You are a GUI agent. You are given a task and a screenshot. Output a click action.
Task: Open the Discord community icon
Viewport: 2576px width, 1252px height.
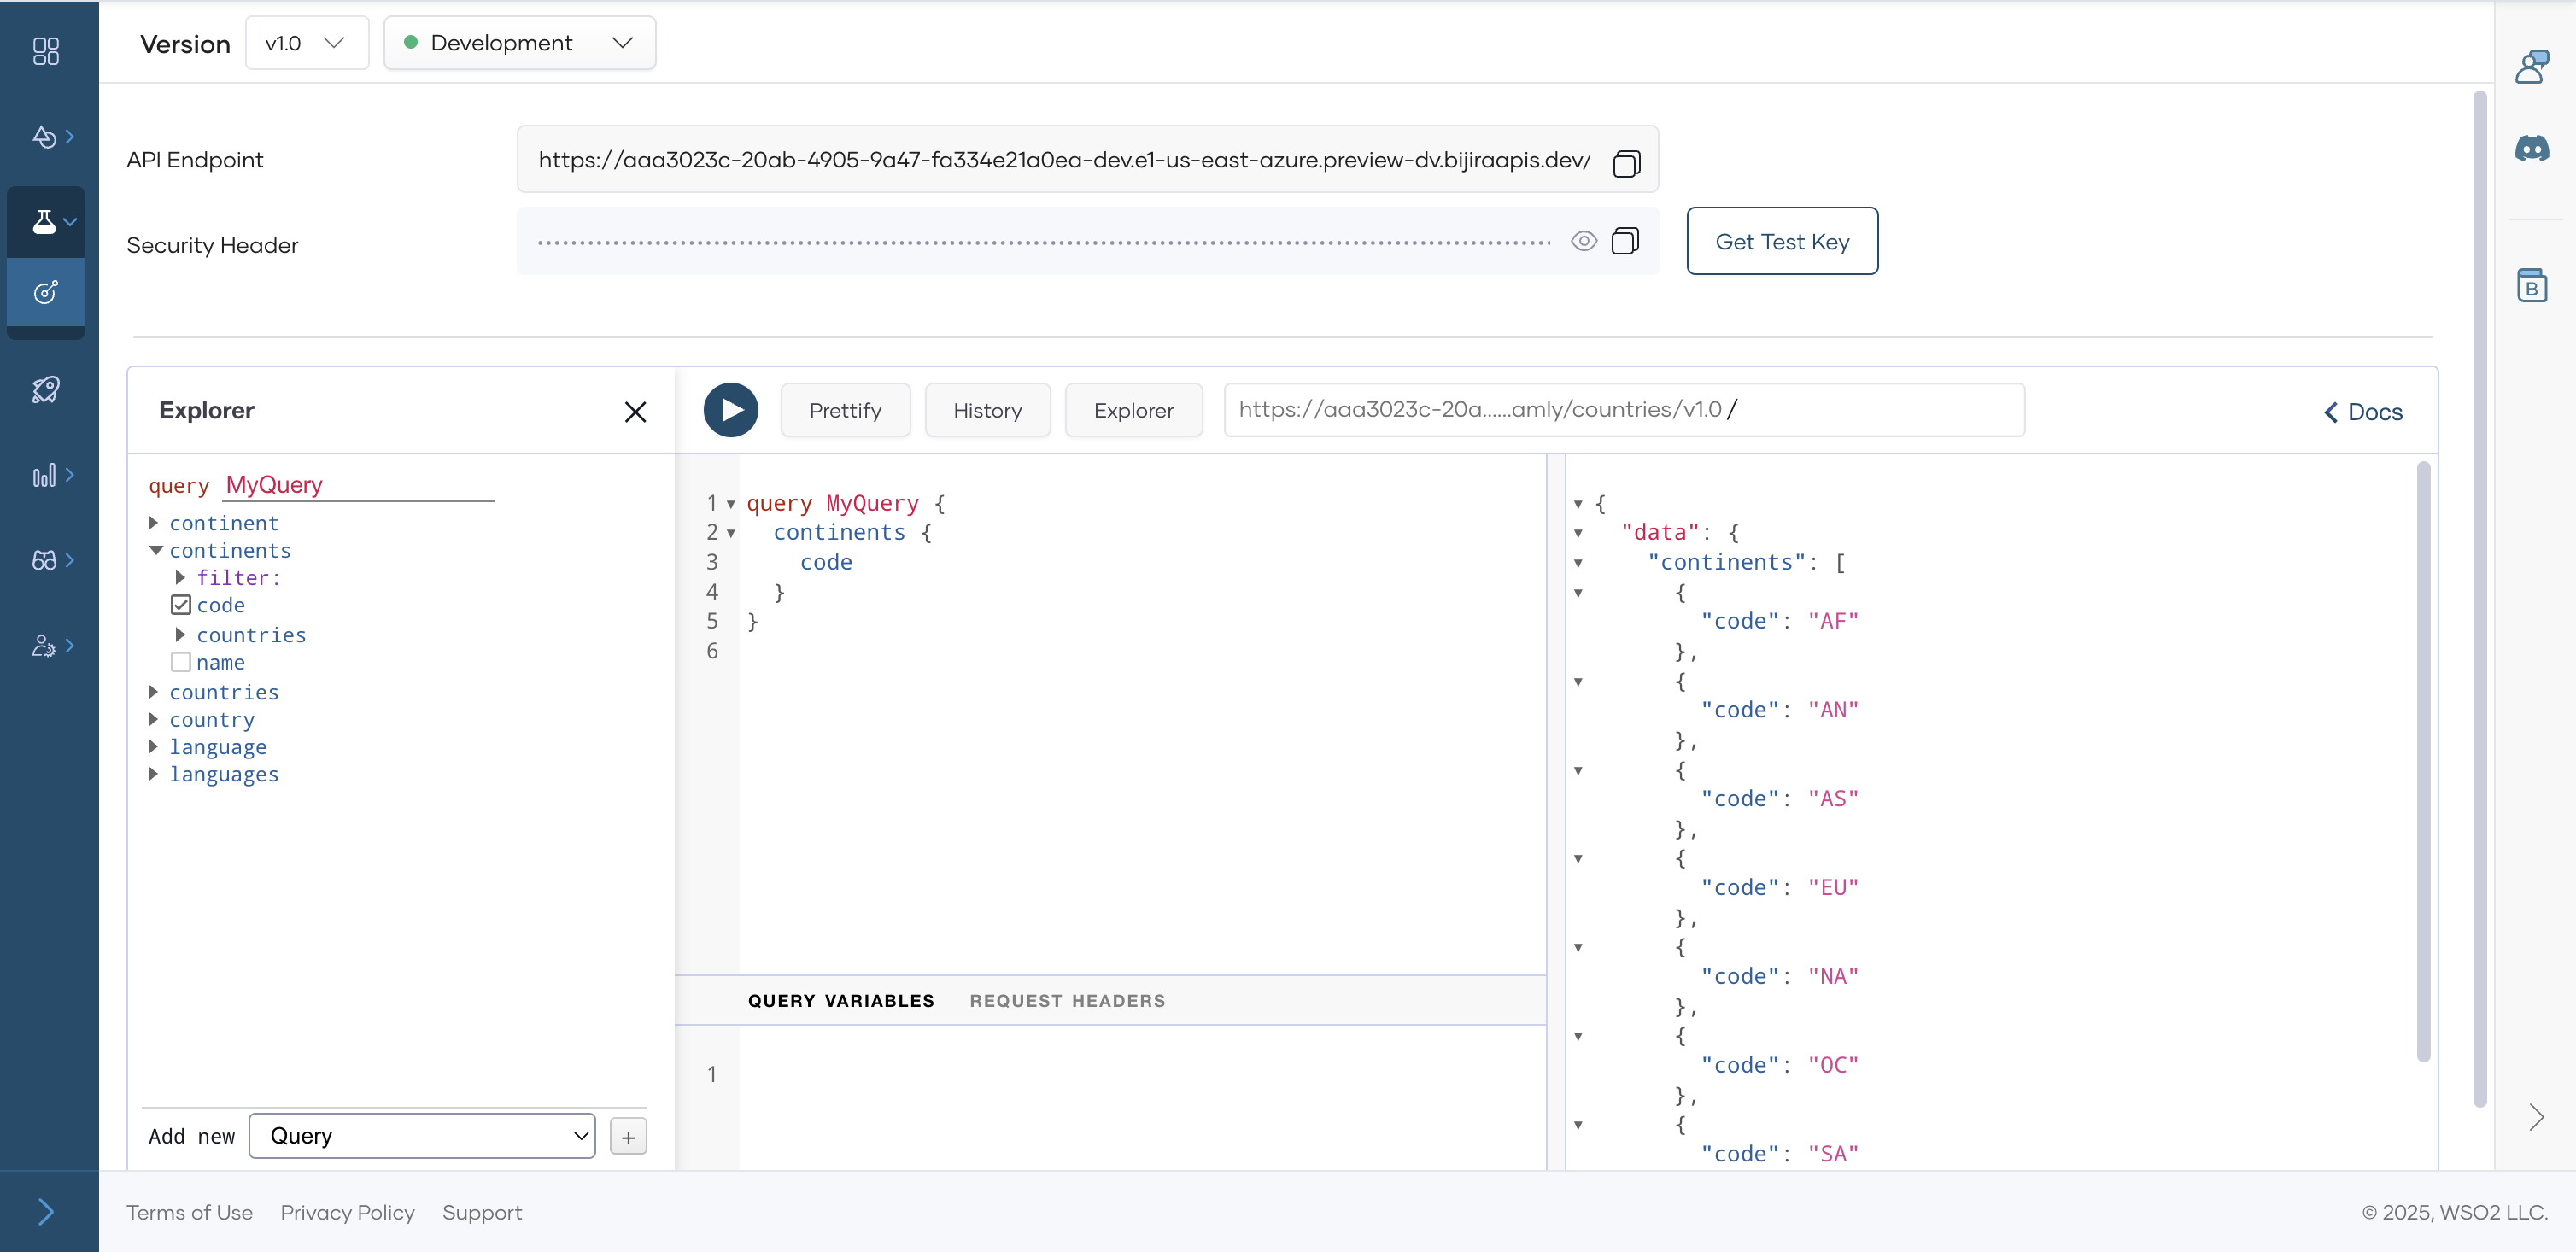coord(2531,149)
